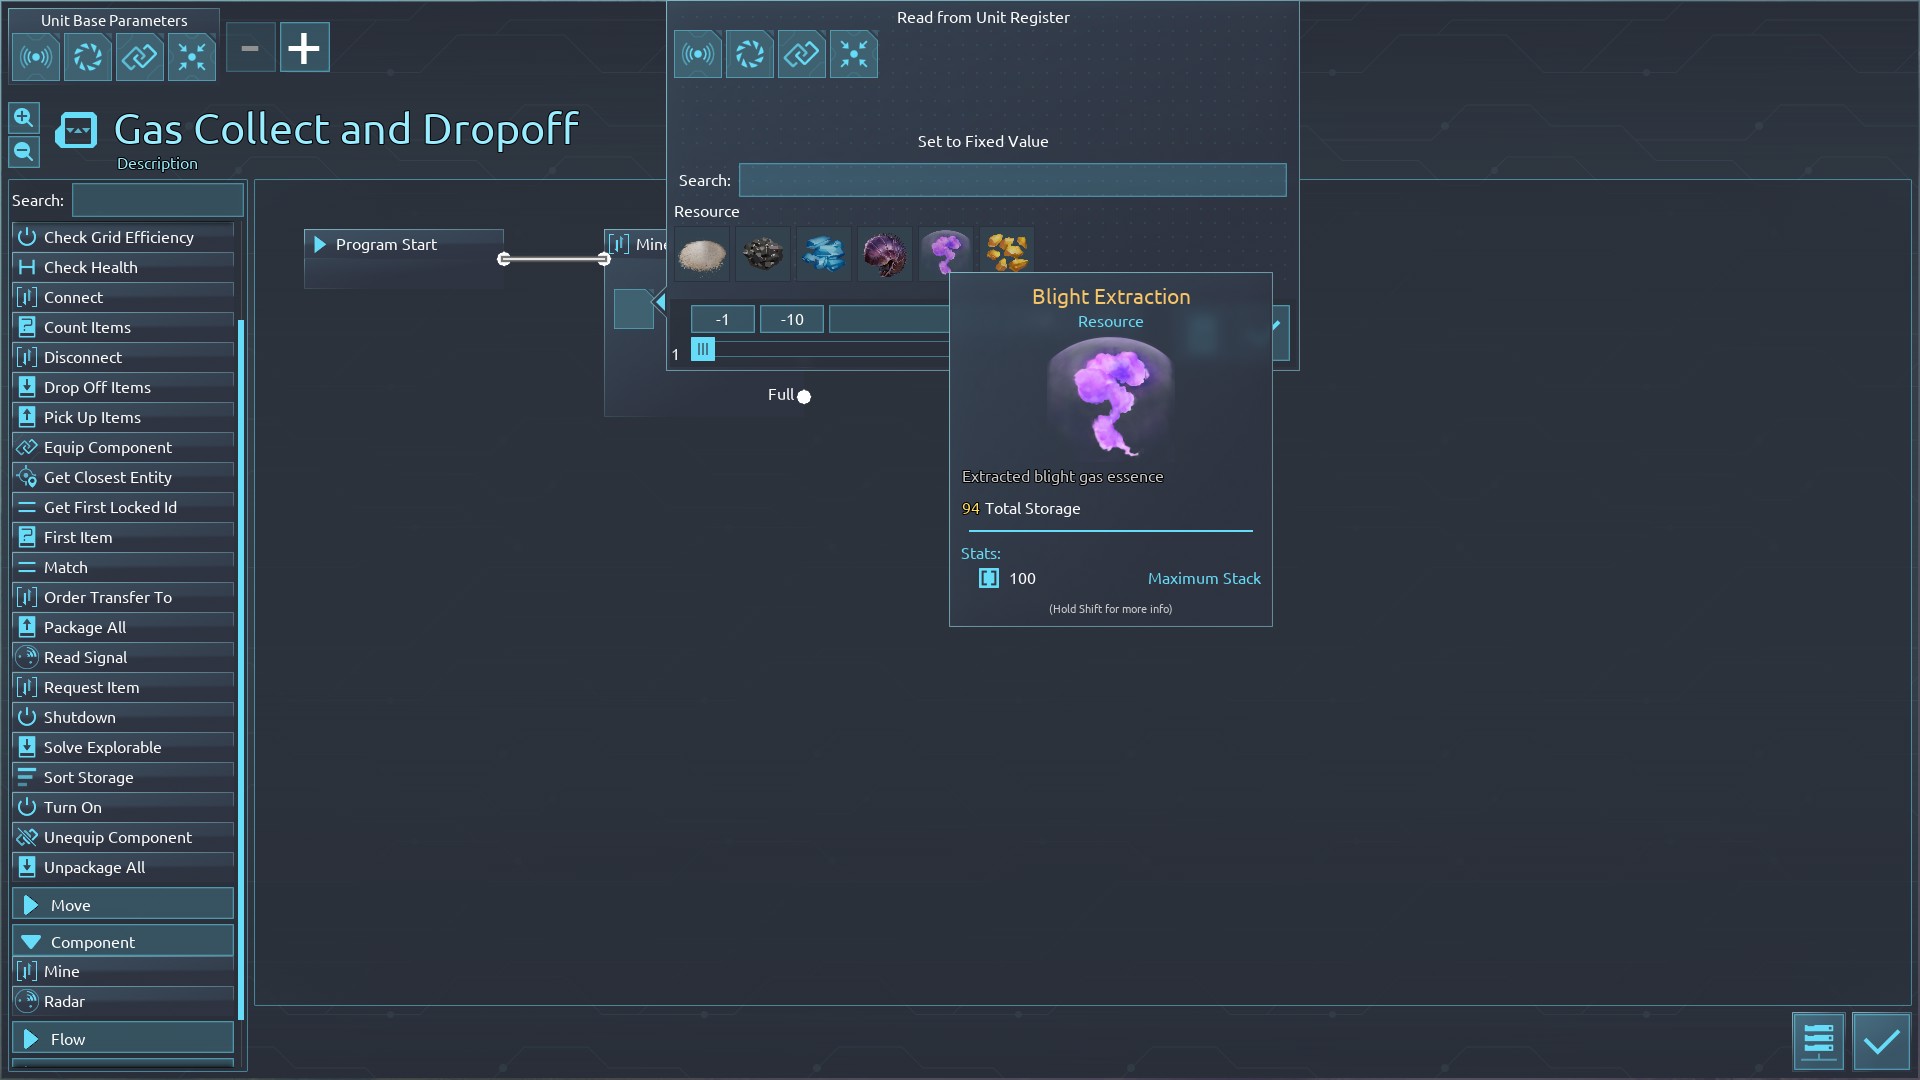Screen dimensions: 1920x1080
Task: Choose Drop Off Items instruction
Action: [97, 387]
